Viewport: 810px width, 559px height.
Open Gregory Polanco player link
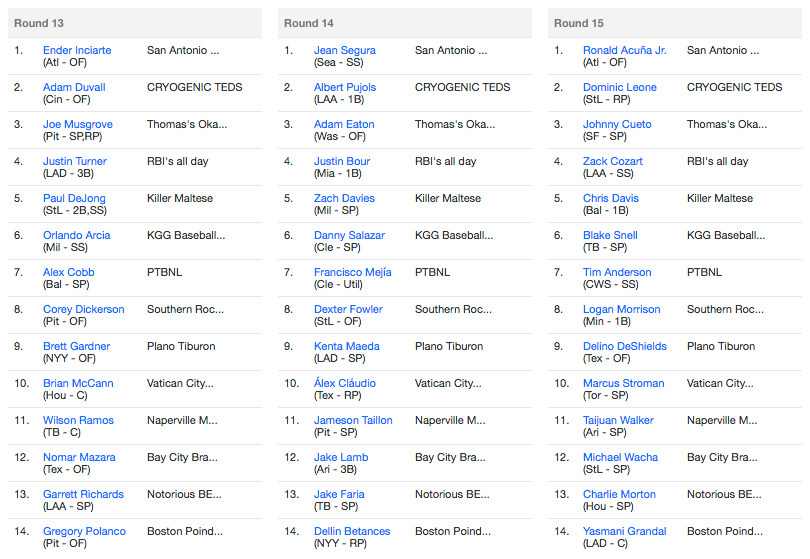point(84,532)
